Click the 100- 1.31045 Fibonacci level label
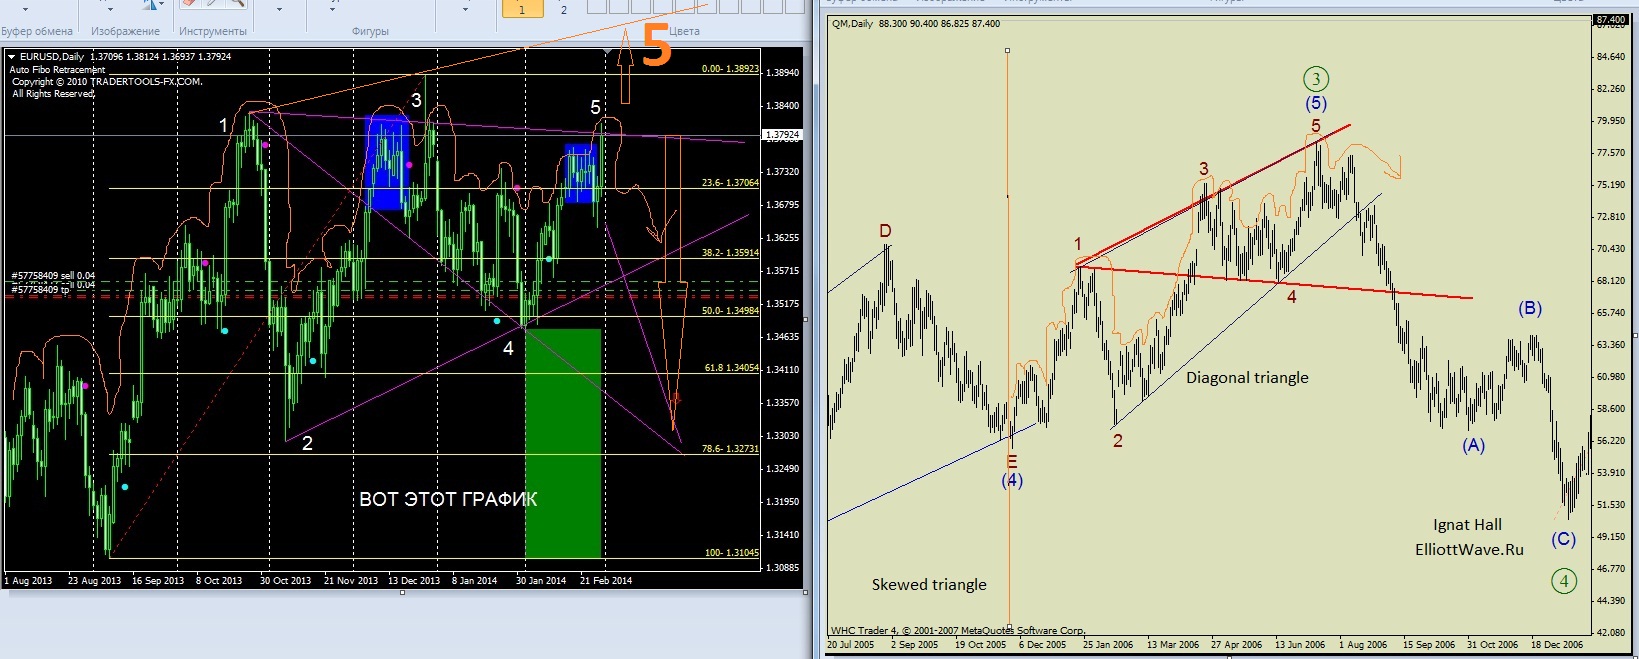Screen dimensions: 1639x659 click(x=732, y=553)
